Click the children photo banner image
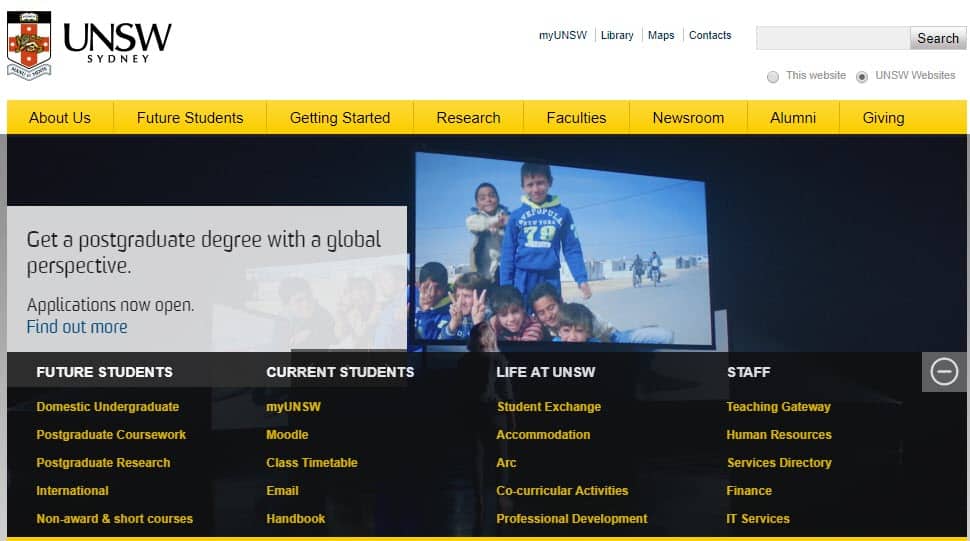The height and width of the screenshot is (541, 970). pos(562,250)
